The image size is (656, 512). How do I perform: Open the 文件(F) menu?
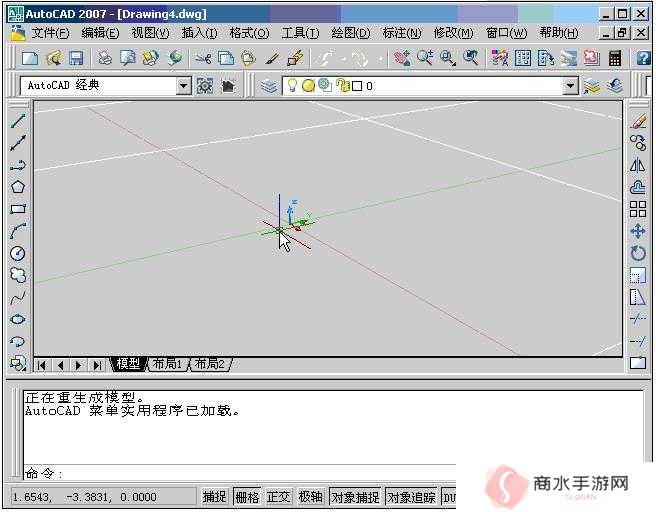50,33
